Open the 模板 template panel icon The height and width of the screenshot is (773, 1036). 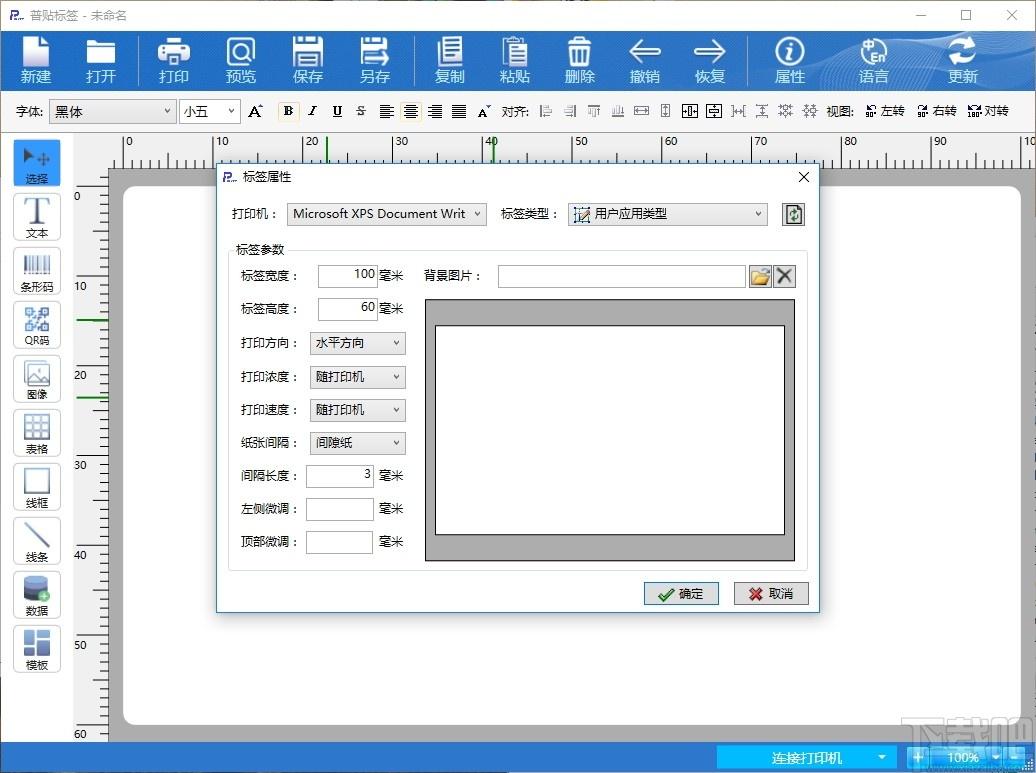coord(37,649)
